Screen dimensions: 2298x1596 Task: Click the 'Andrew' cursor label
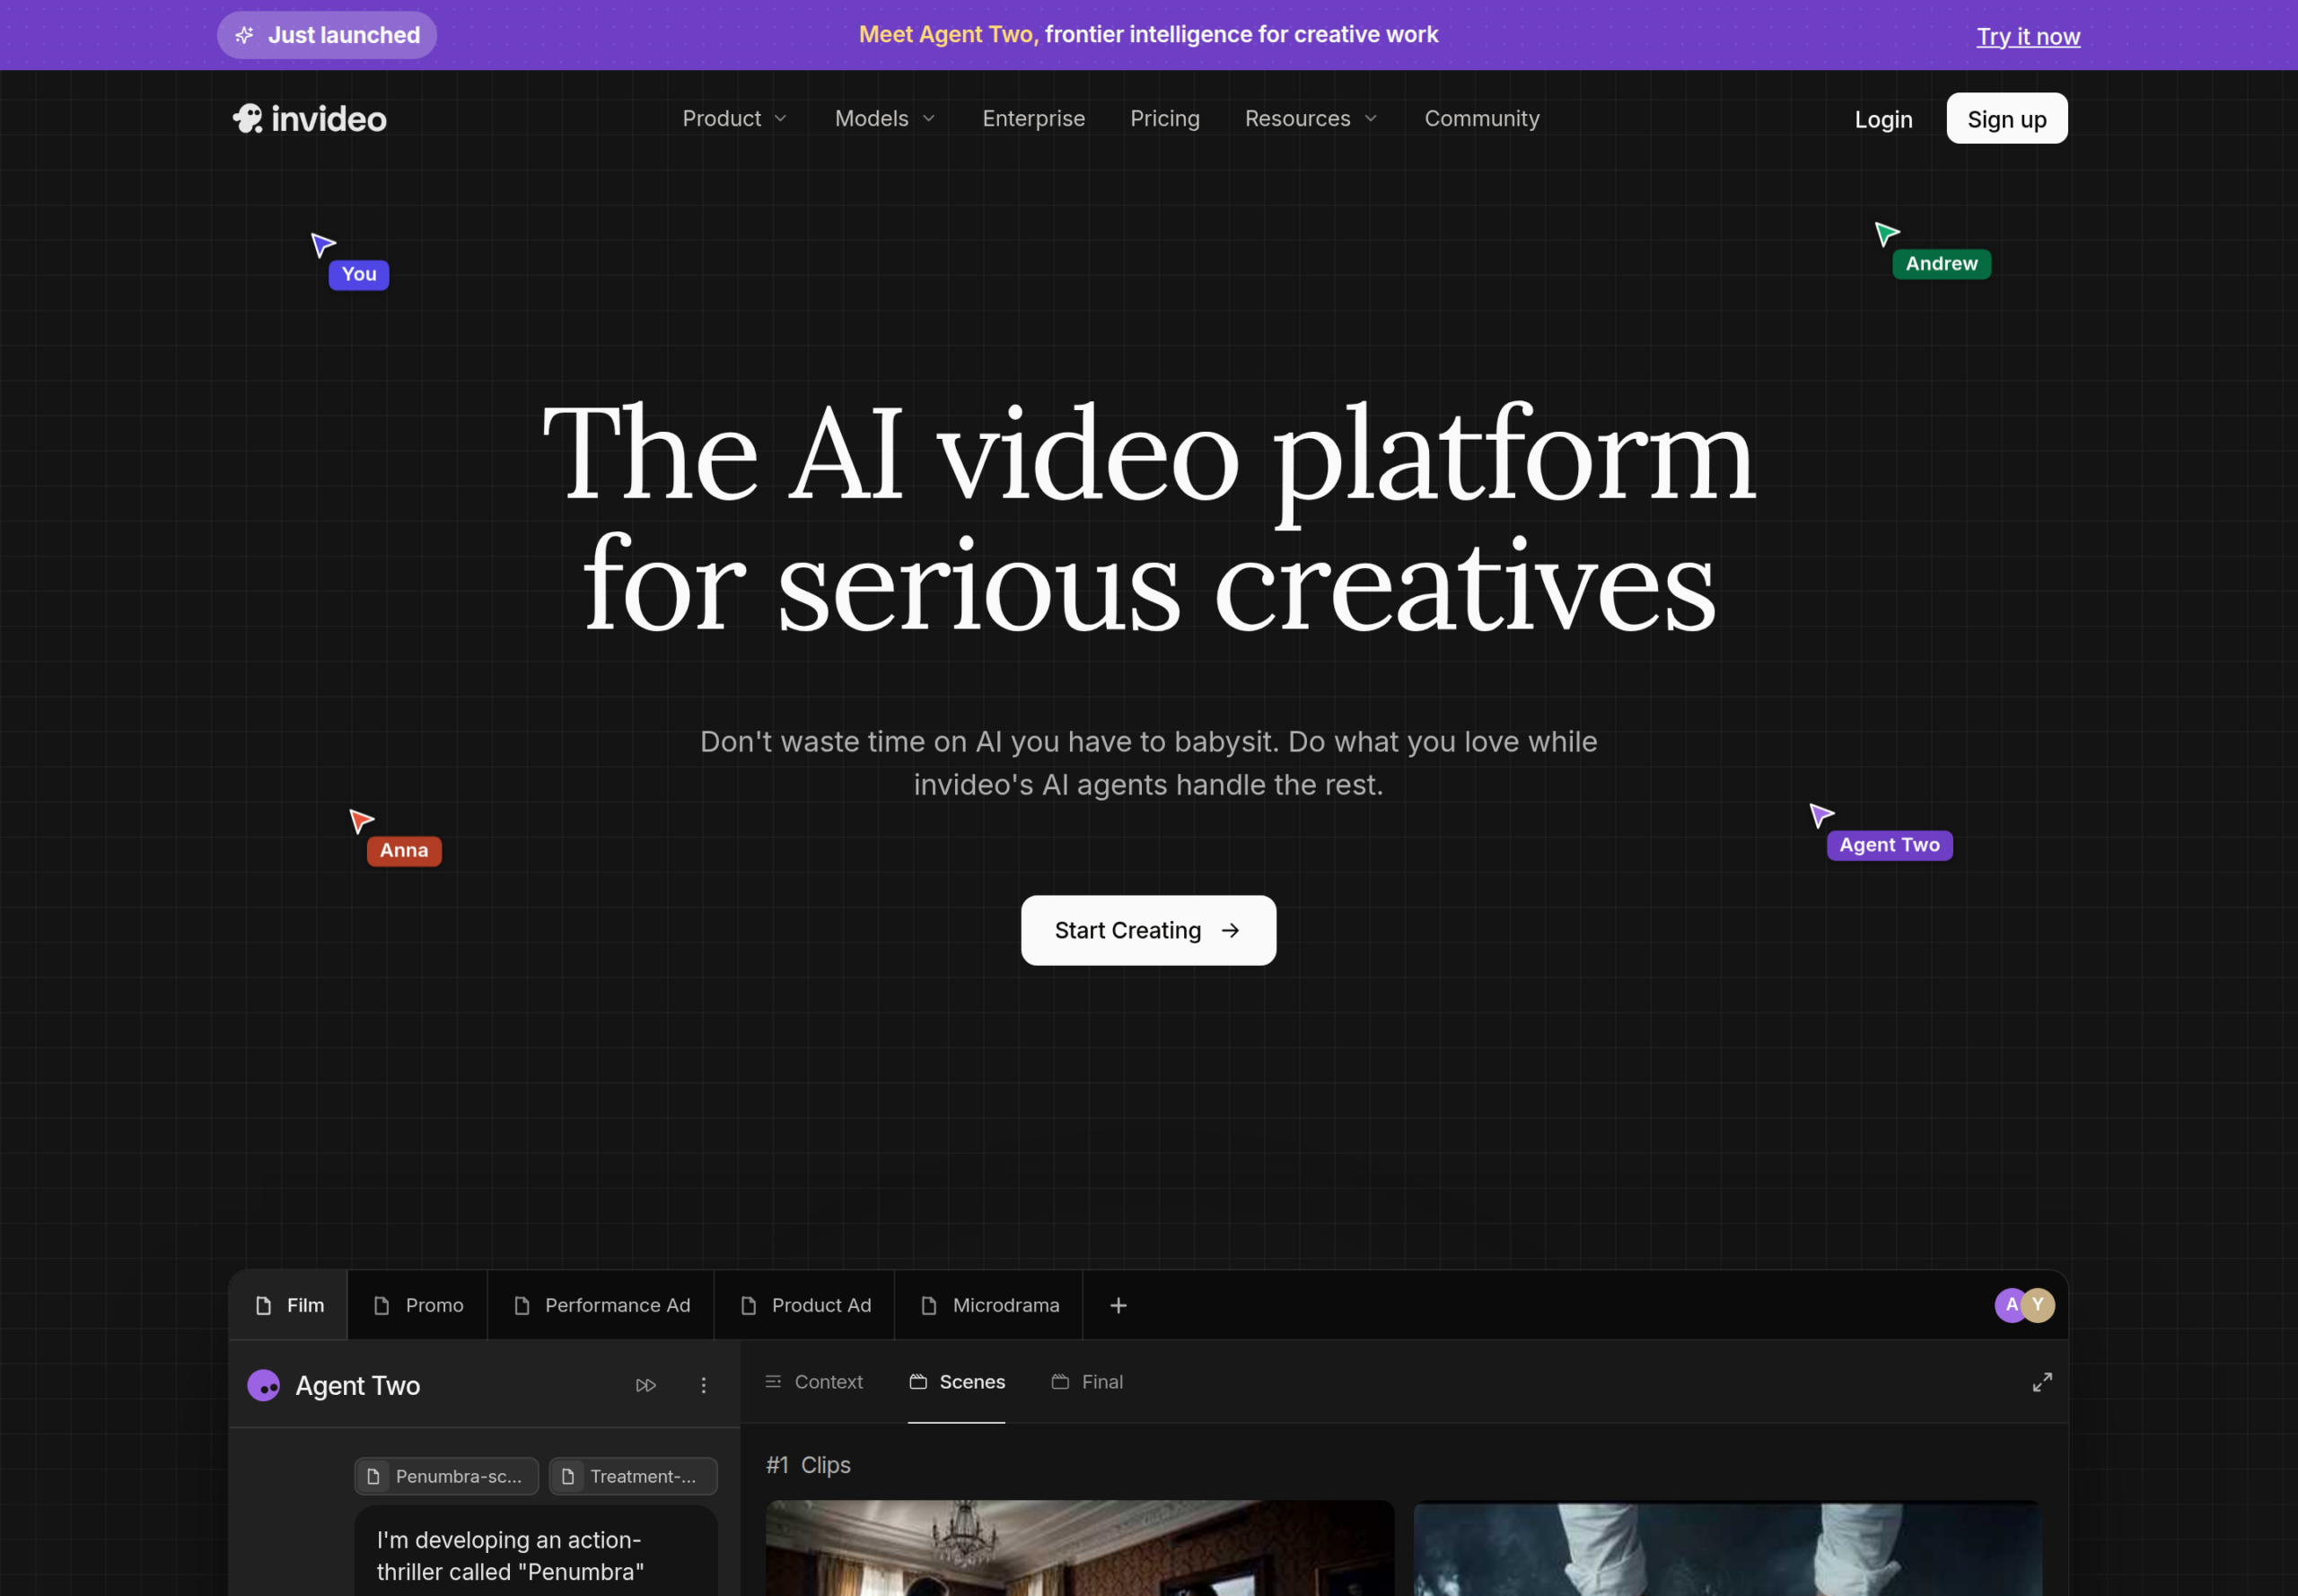(1941, 264)
